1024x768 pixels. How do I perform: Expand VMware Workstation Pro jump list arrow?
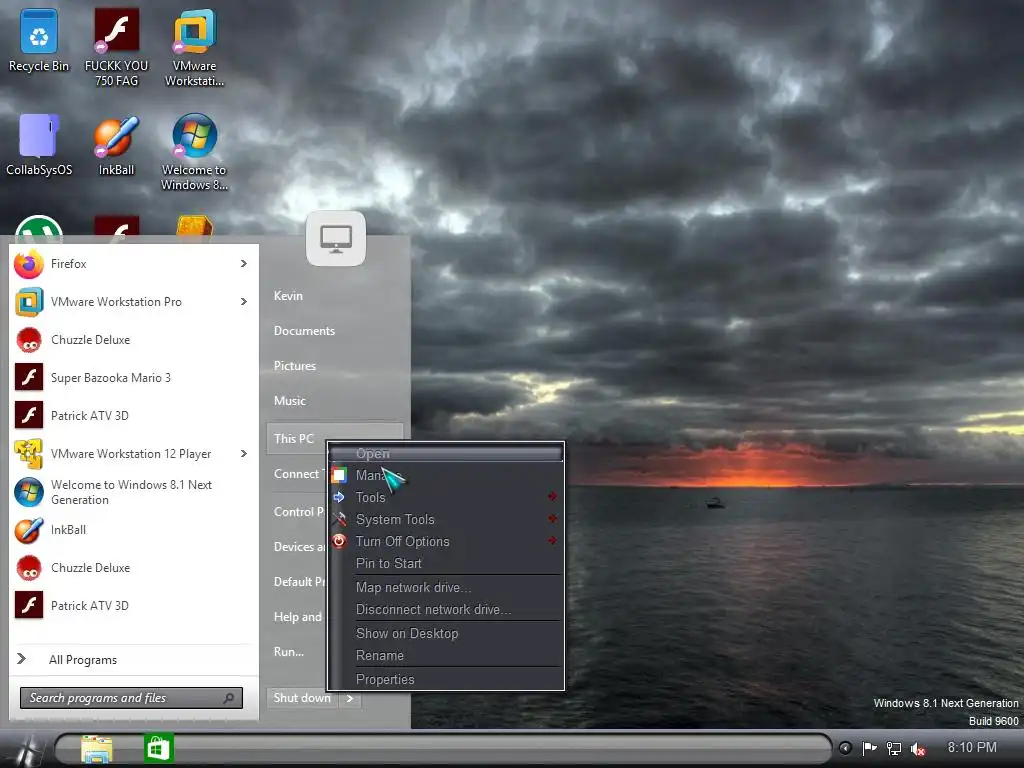(x=244, y=302)
